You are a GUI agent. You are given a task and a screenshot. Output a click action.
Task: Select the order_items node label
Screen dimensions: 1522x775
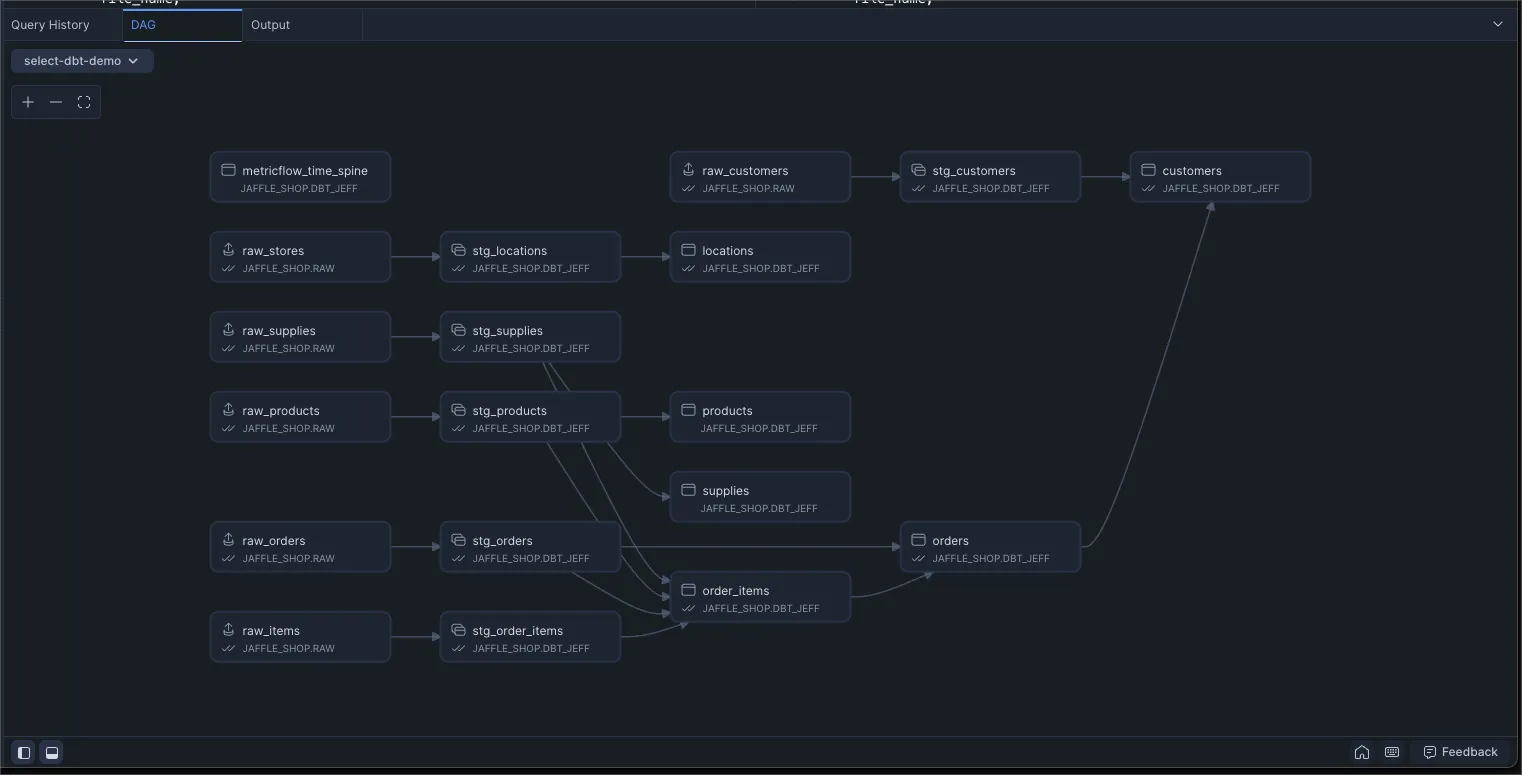click(736, 591)
